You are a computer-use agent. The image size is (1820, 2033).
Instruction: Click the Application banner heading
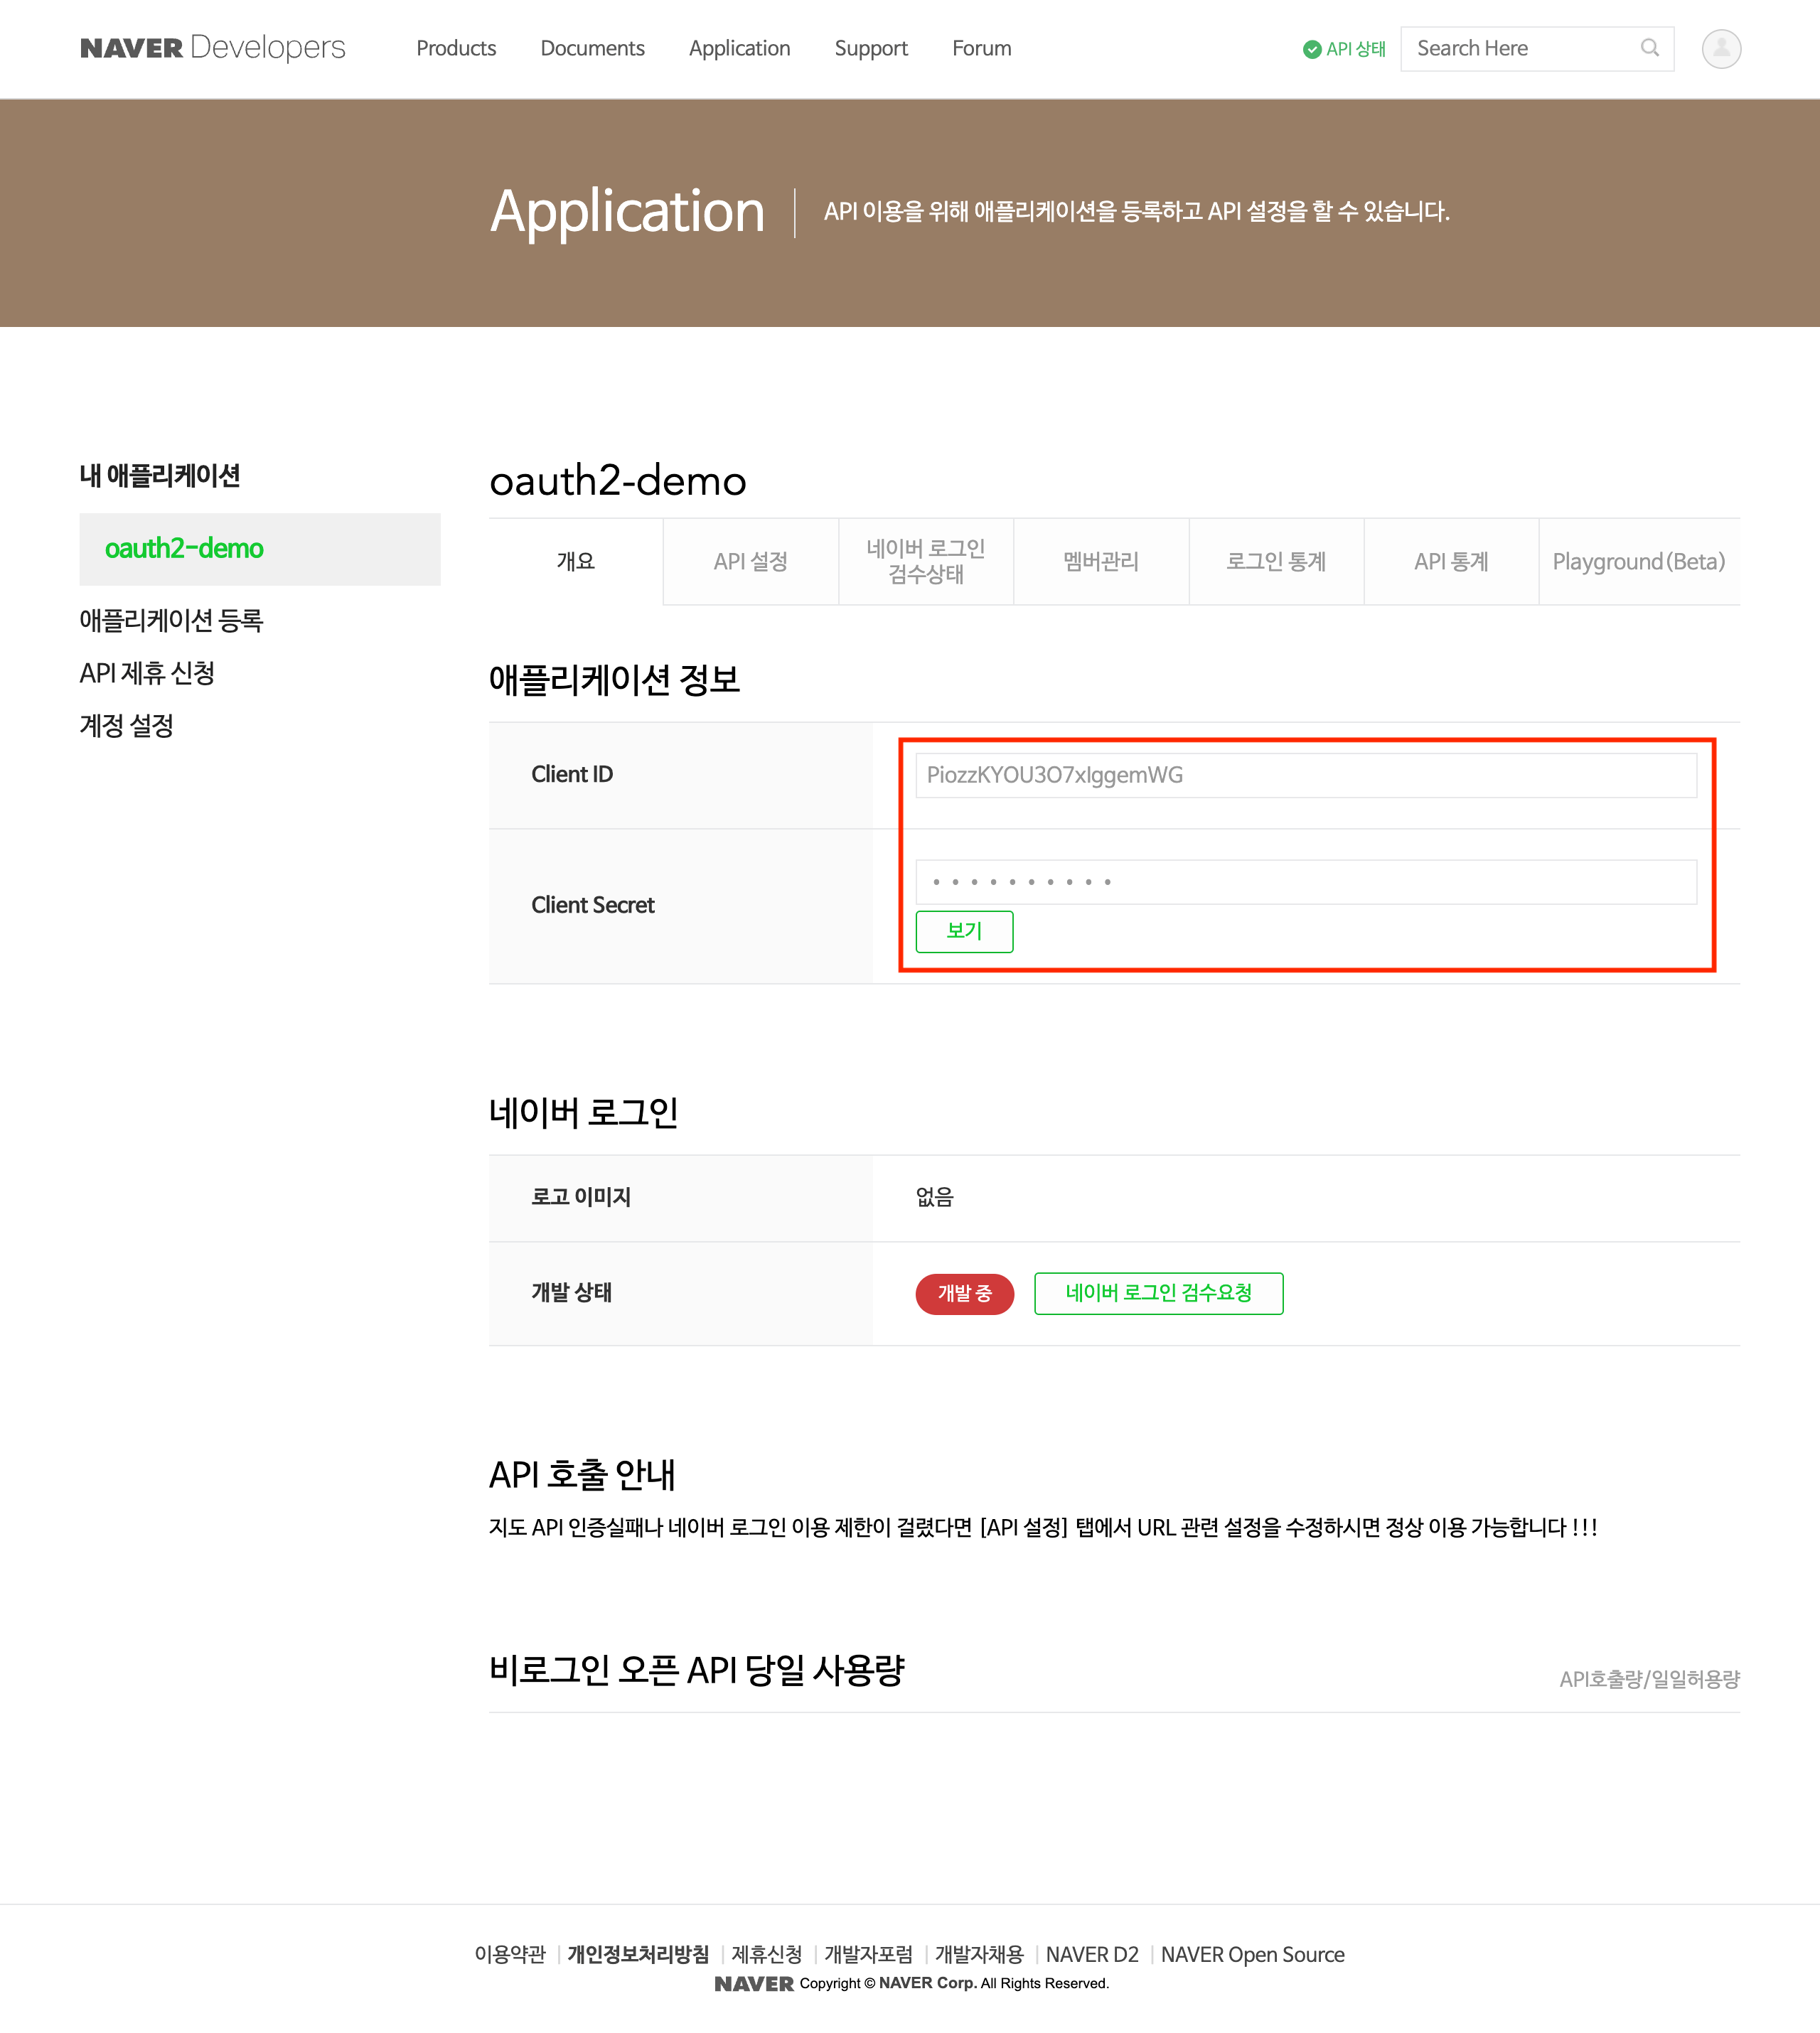(x=627, y=212)
